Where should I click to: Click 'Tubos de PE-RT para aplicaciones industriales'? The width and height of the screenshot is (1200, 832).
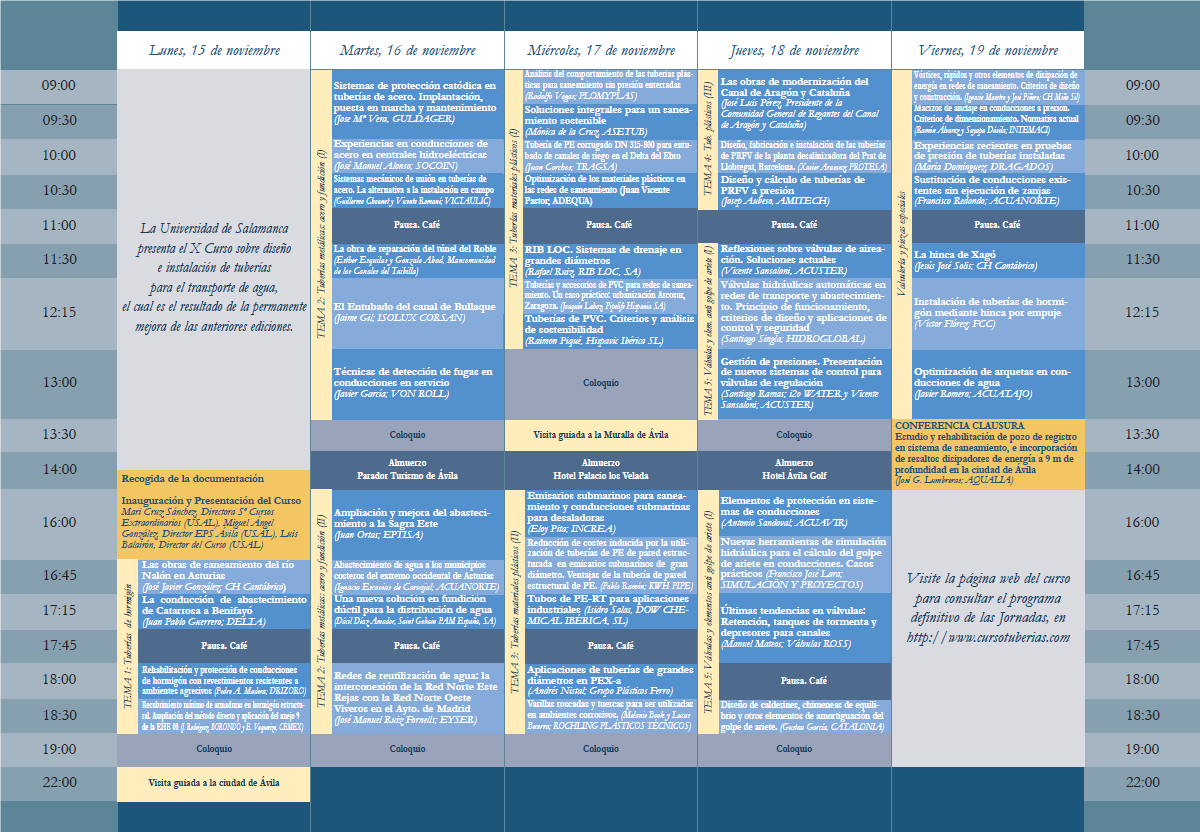click(x=610, y=612)
